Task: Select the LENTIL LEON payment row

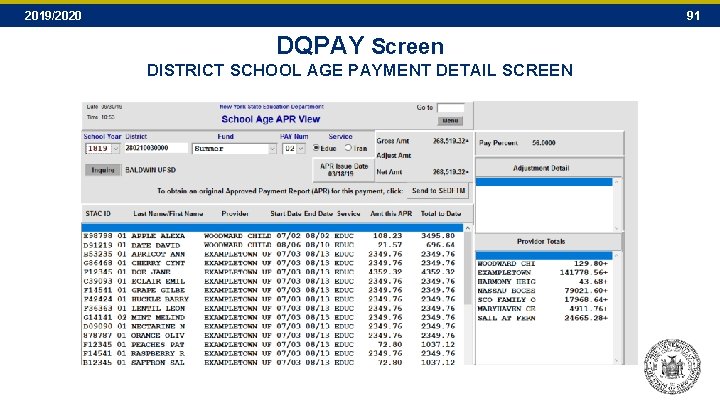Action: click(x=270, y=308)
